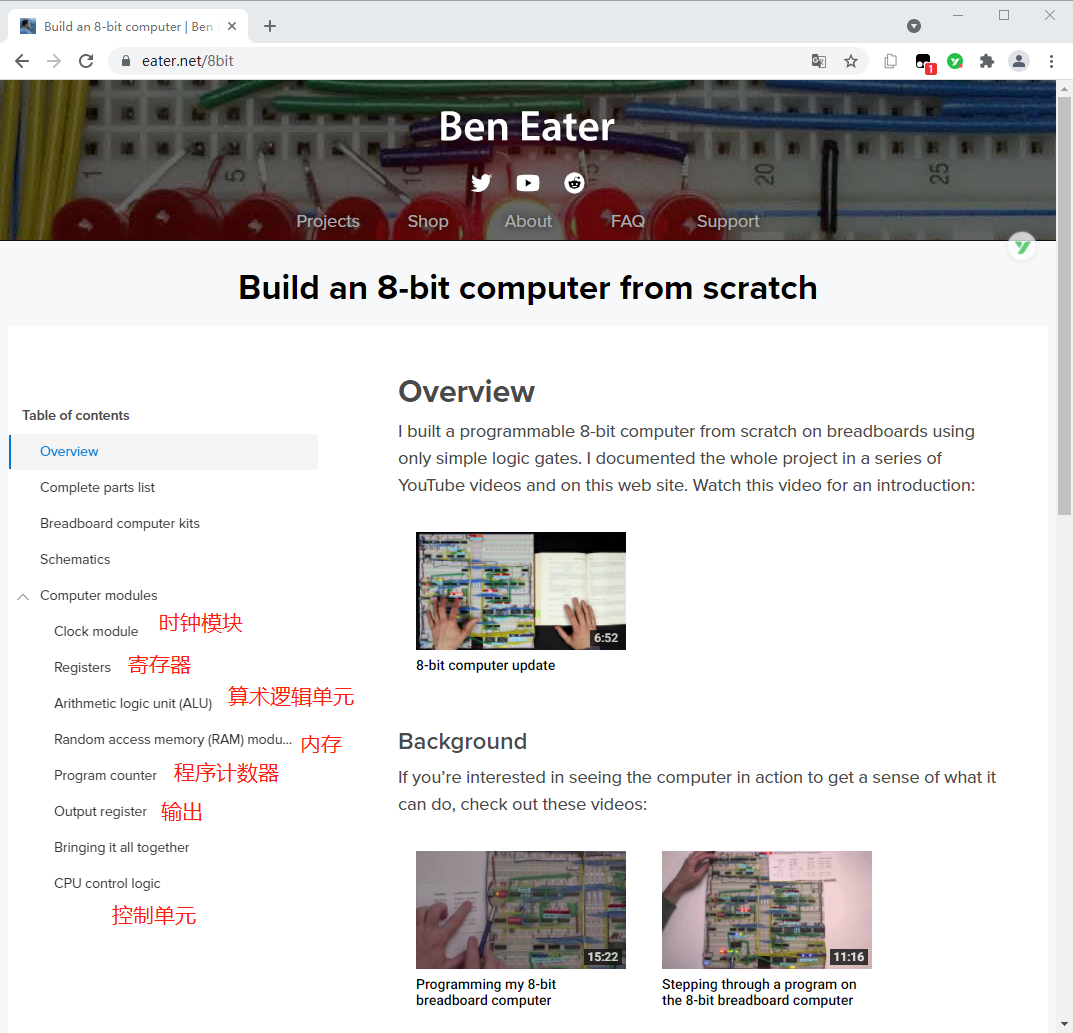Click the browser forward arrow
Image resolution: width=1073 pixels, height=1033 pixels.
(x=54, y=61)
